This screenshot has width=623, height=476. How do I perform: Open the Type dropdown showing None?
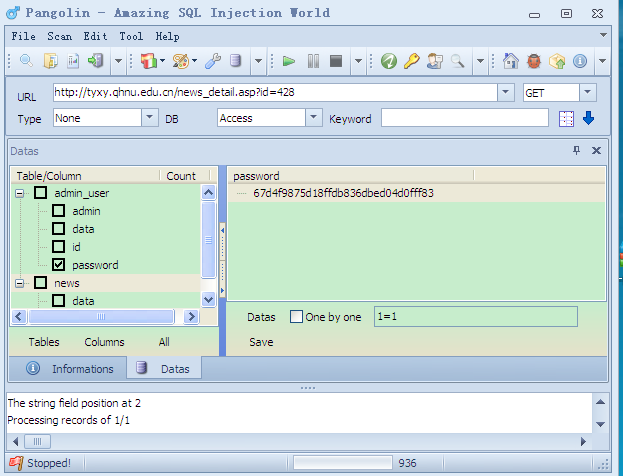[x=149, y=118]
